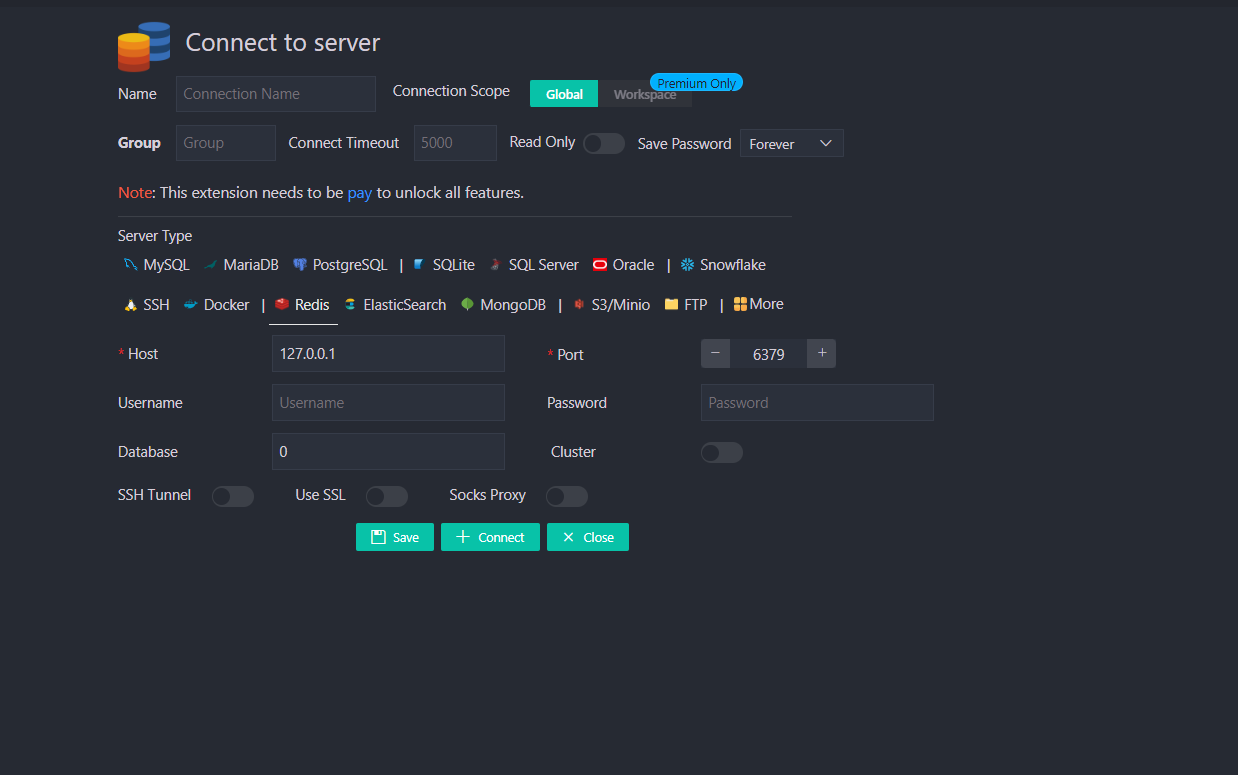Click the X icon on Close
1238x775 pixels.
tap(568, 537)
